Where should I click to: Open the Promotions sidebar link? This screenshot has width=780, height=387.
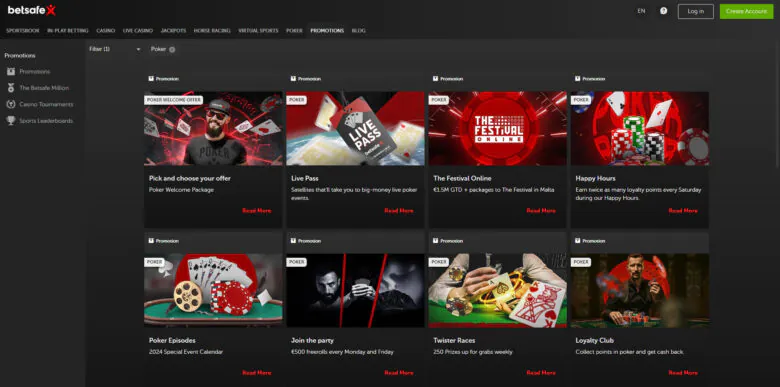point(35,72)
